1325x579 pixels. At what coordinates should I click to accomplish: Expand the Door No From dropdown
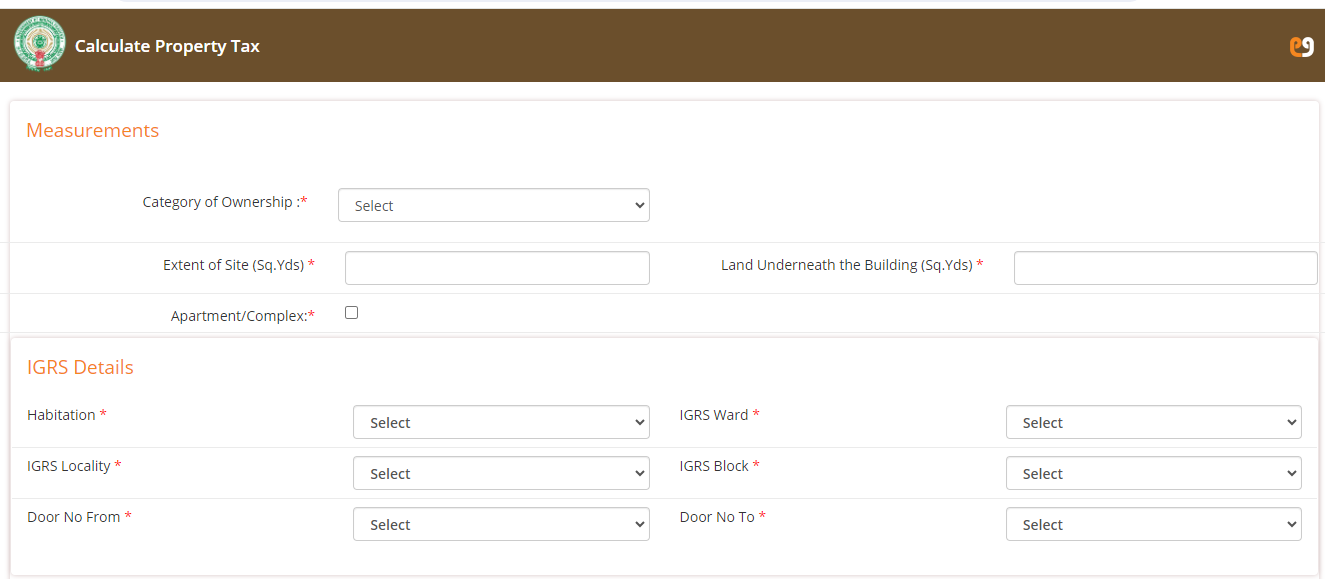click(x=500, y=524)
